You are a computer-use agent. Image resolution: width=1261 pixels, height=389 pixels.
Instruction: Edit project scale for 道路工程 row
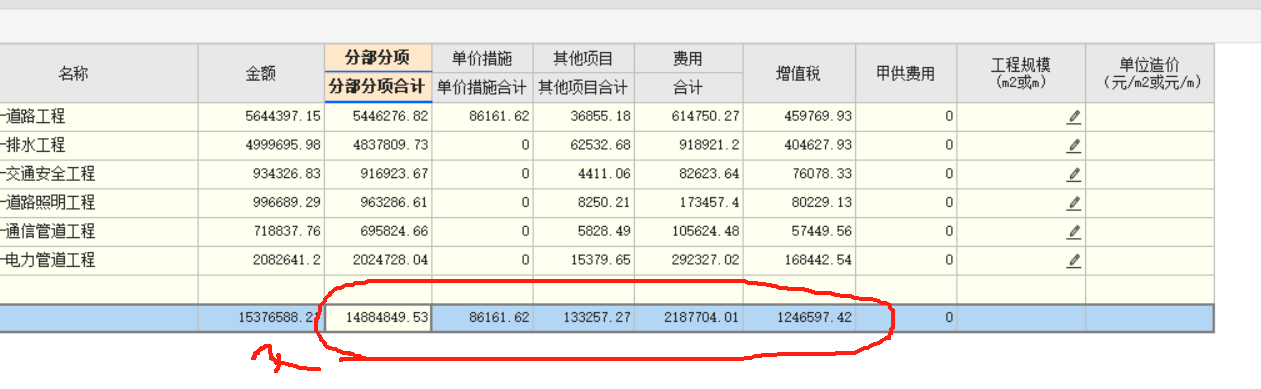[1074, 117]
